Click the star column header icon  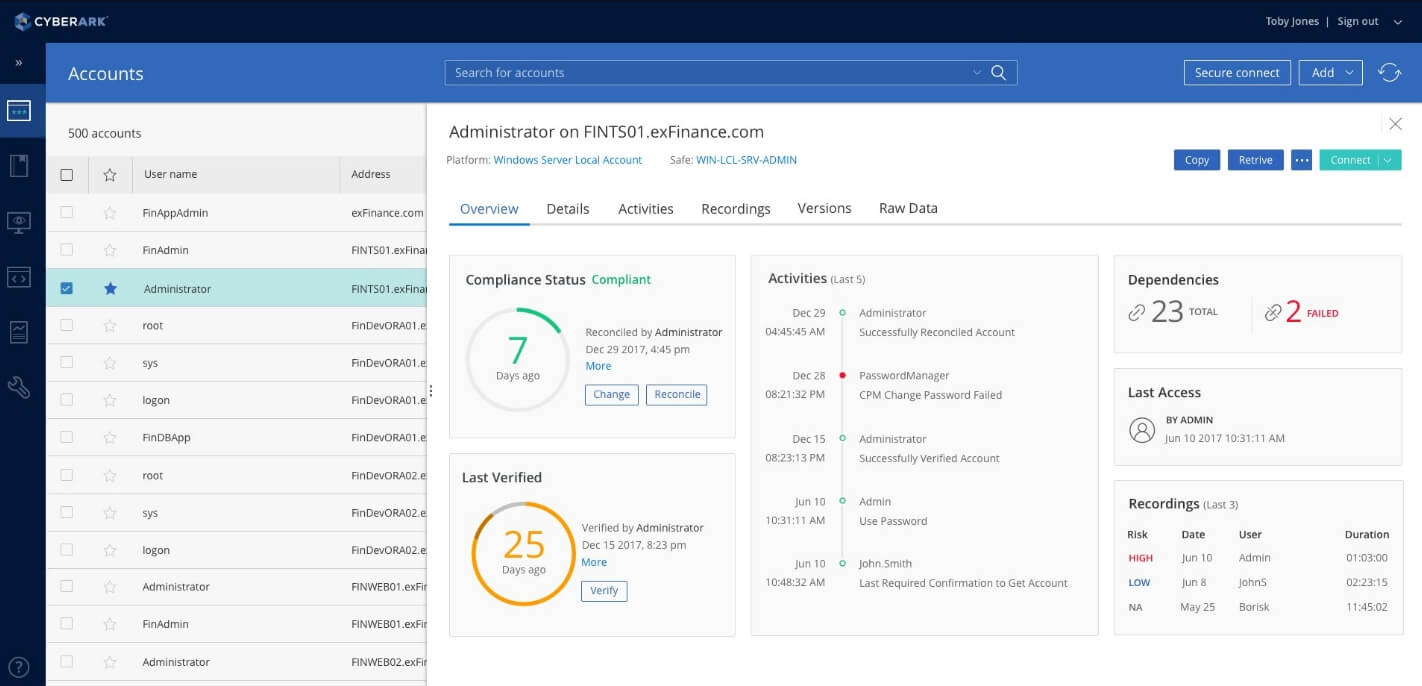click(x=110, y=175)
